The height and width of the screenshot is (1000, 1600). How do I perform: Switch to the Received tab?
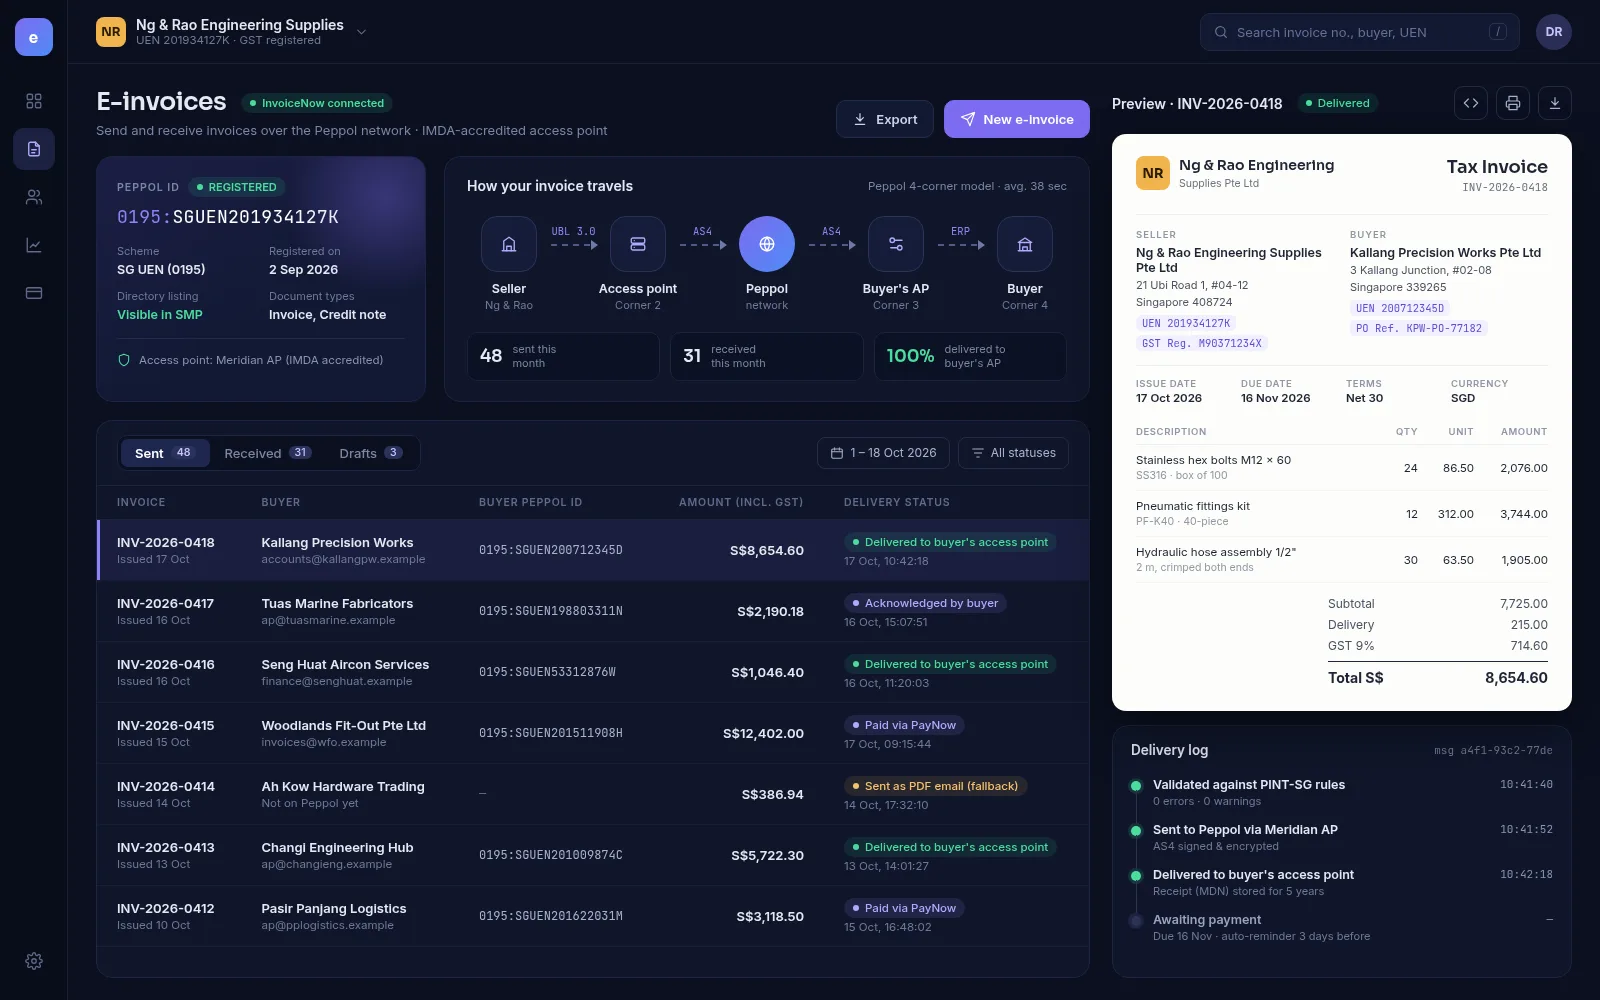pyautogui.click(x=268, y=453)
